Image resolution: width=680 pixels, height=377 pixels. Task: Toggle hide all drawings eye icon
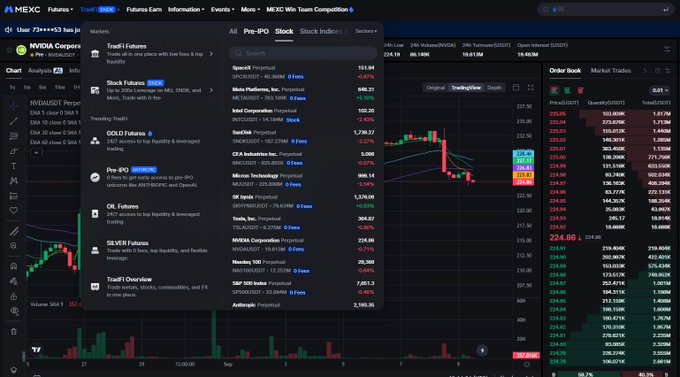(x=13, y=311)
